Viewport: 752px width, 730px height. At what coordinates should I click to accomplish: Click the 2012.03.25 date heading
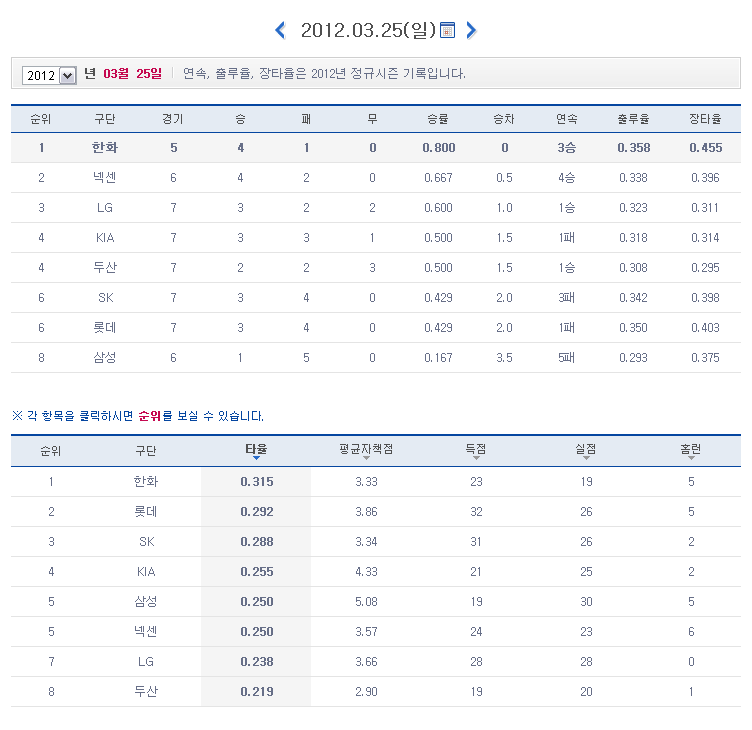(x=368, y=30)
